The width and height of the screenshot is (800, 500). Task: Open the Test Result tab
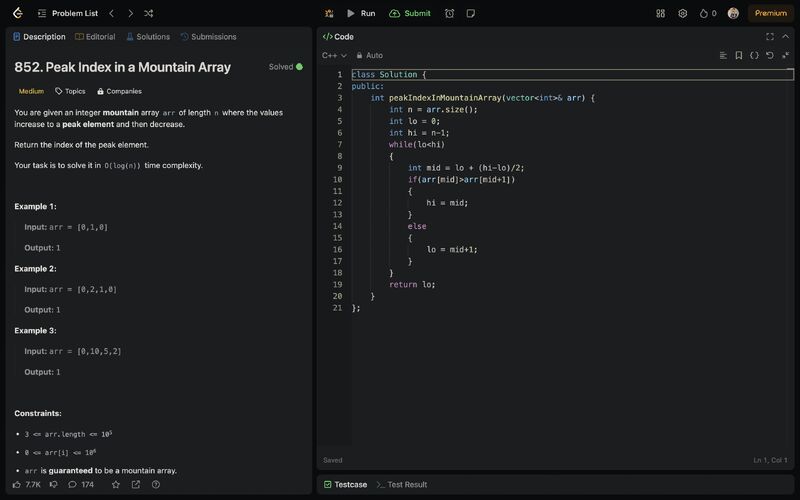click(x=402, y=484)
